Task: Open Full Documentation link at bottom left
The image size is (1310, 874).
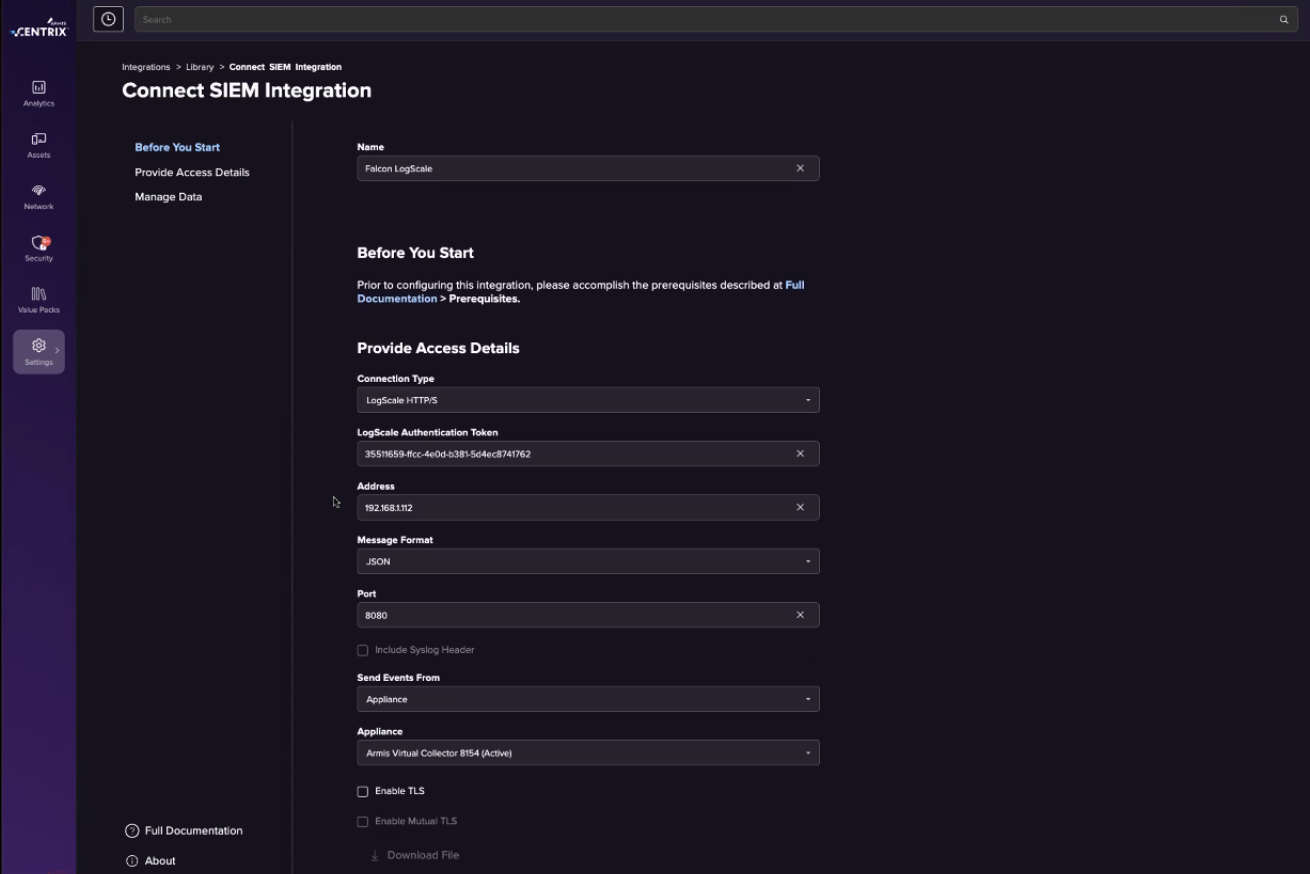Action: point(193,831)
